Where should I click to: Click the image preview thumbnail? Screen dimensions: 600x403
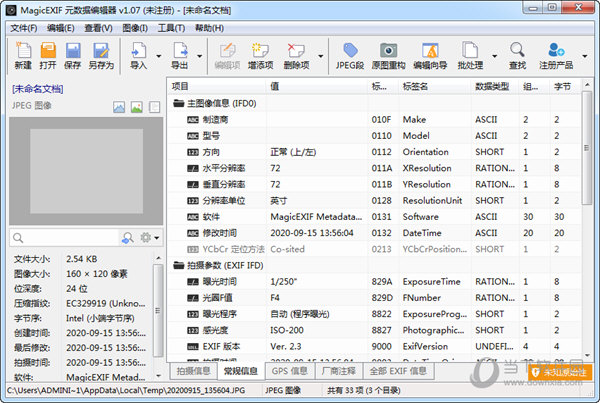point(86,171)
